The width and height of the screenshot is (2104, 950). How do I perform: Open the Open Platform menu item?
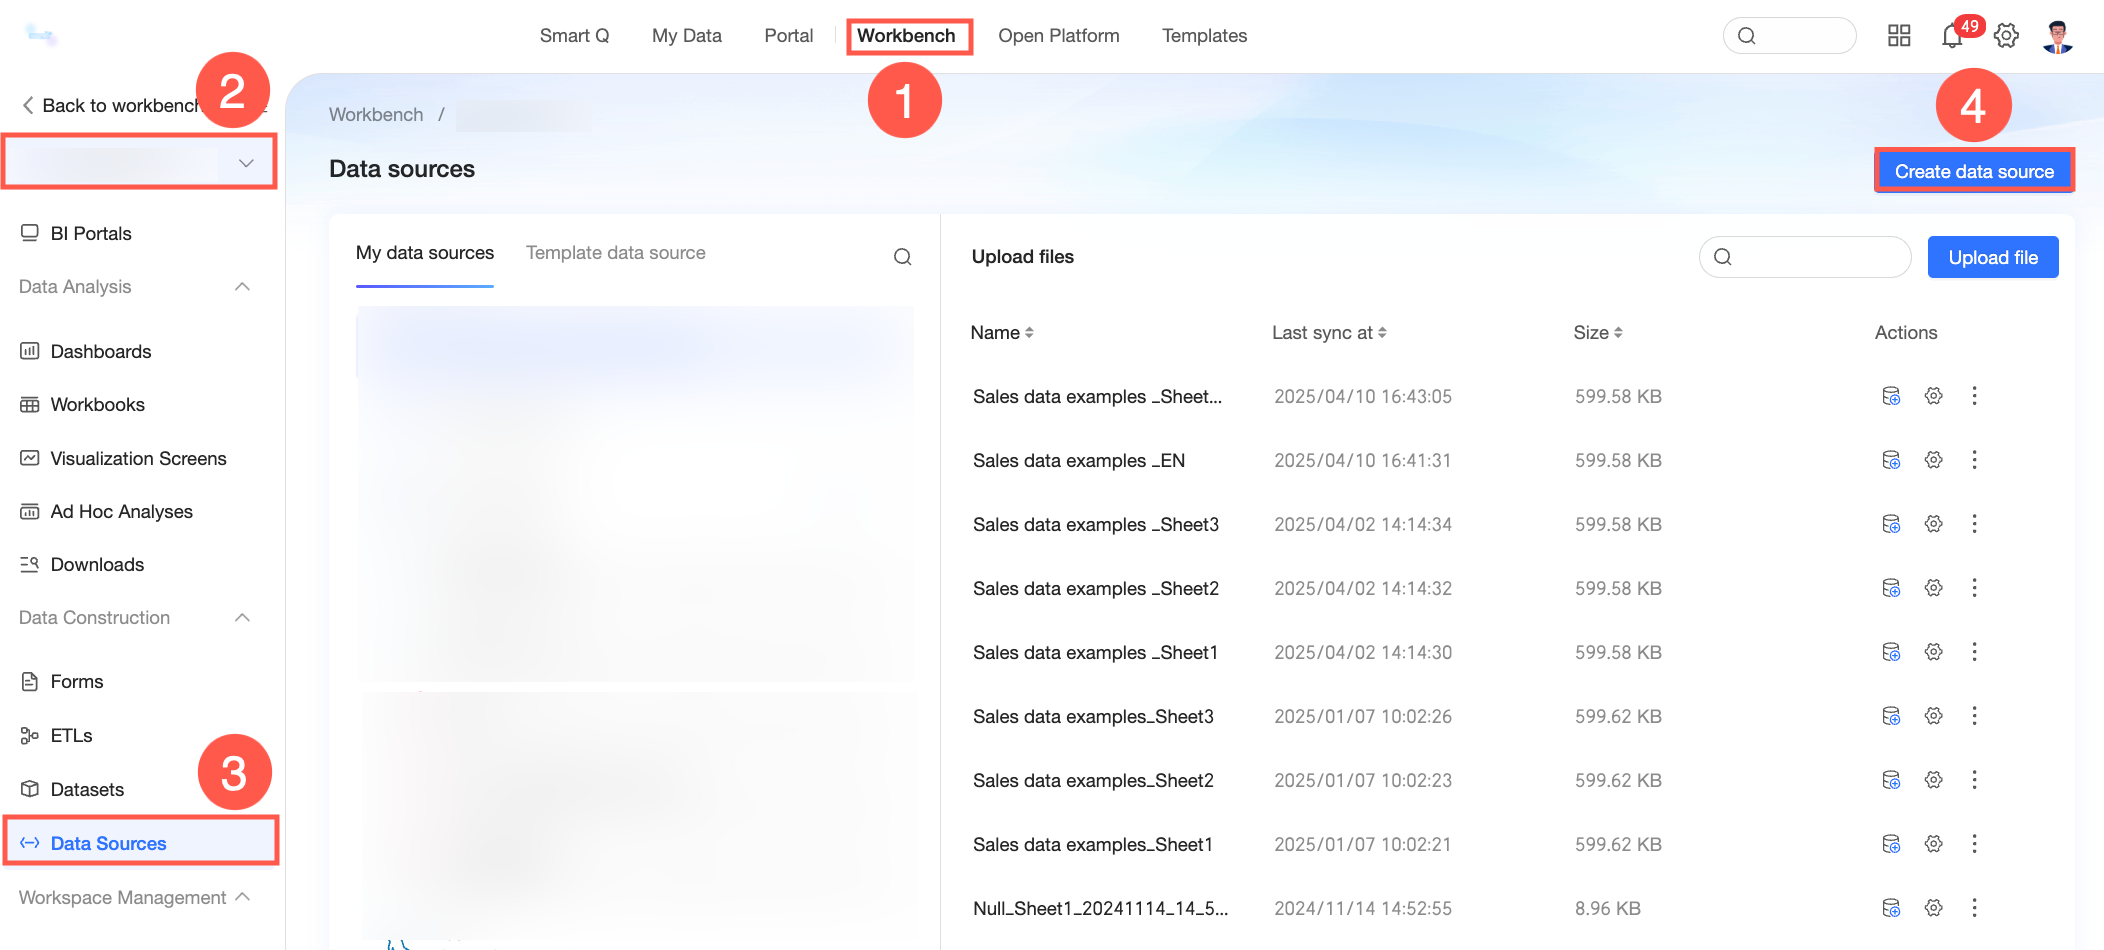point(1059,36)
